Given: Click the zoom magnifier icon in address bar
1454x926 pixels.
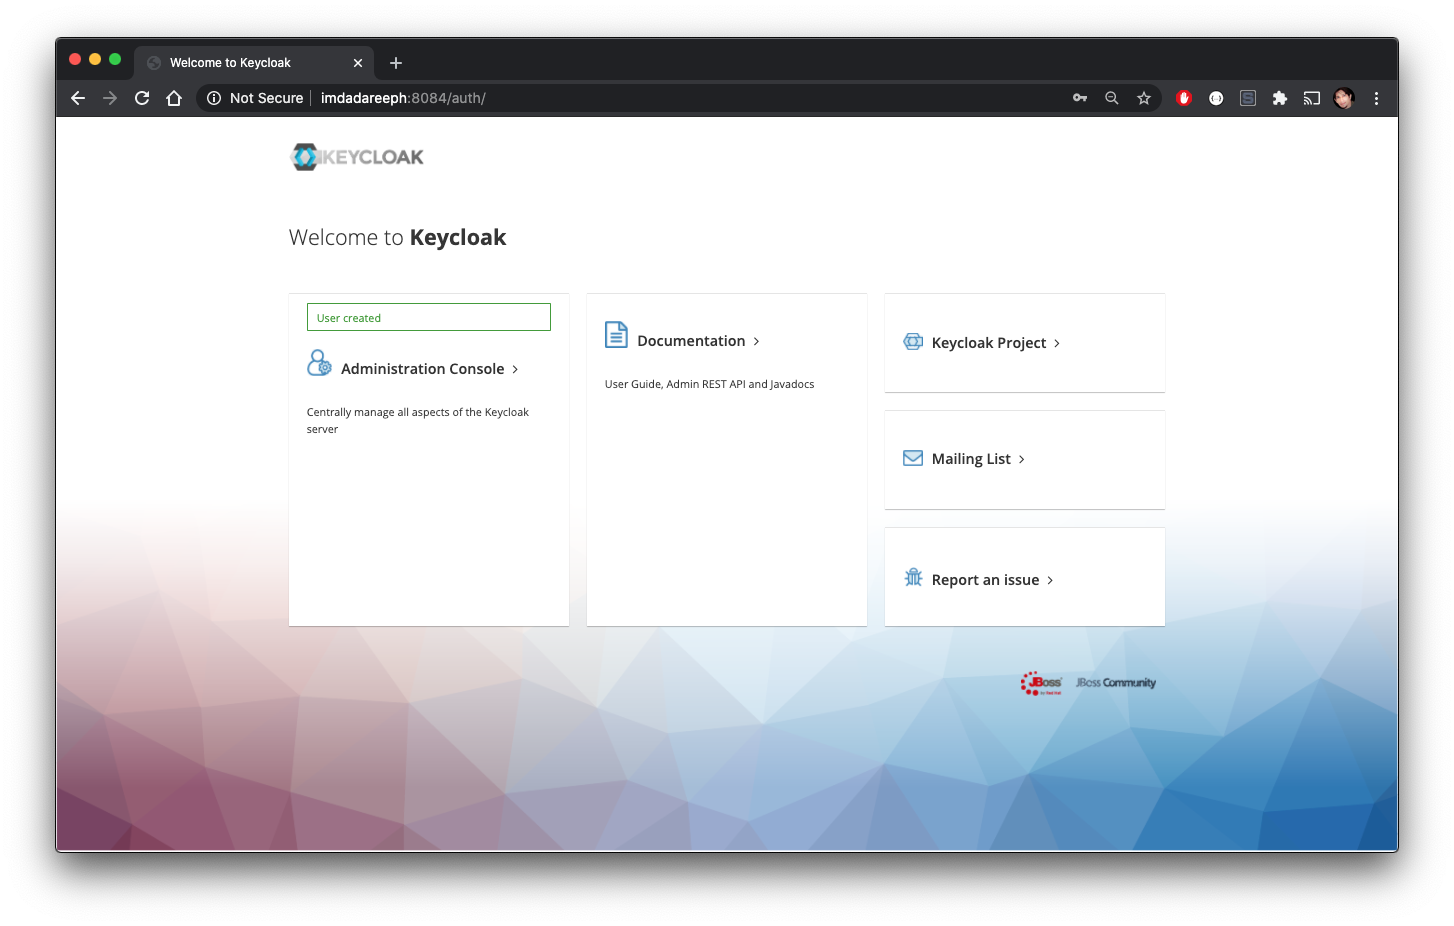Looking at the screenshot, I should (x=1112, y=98).
